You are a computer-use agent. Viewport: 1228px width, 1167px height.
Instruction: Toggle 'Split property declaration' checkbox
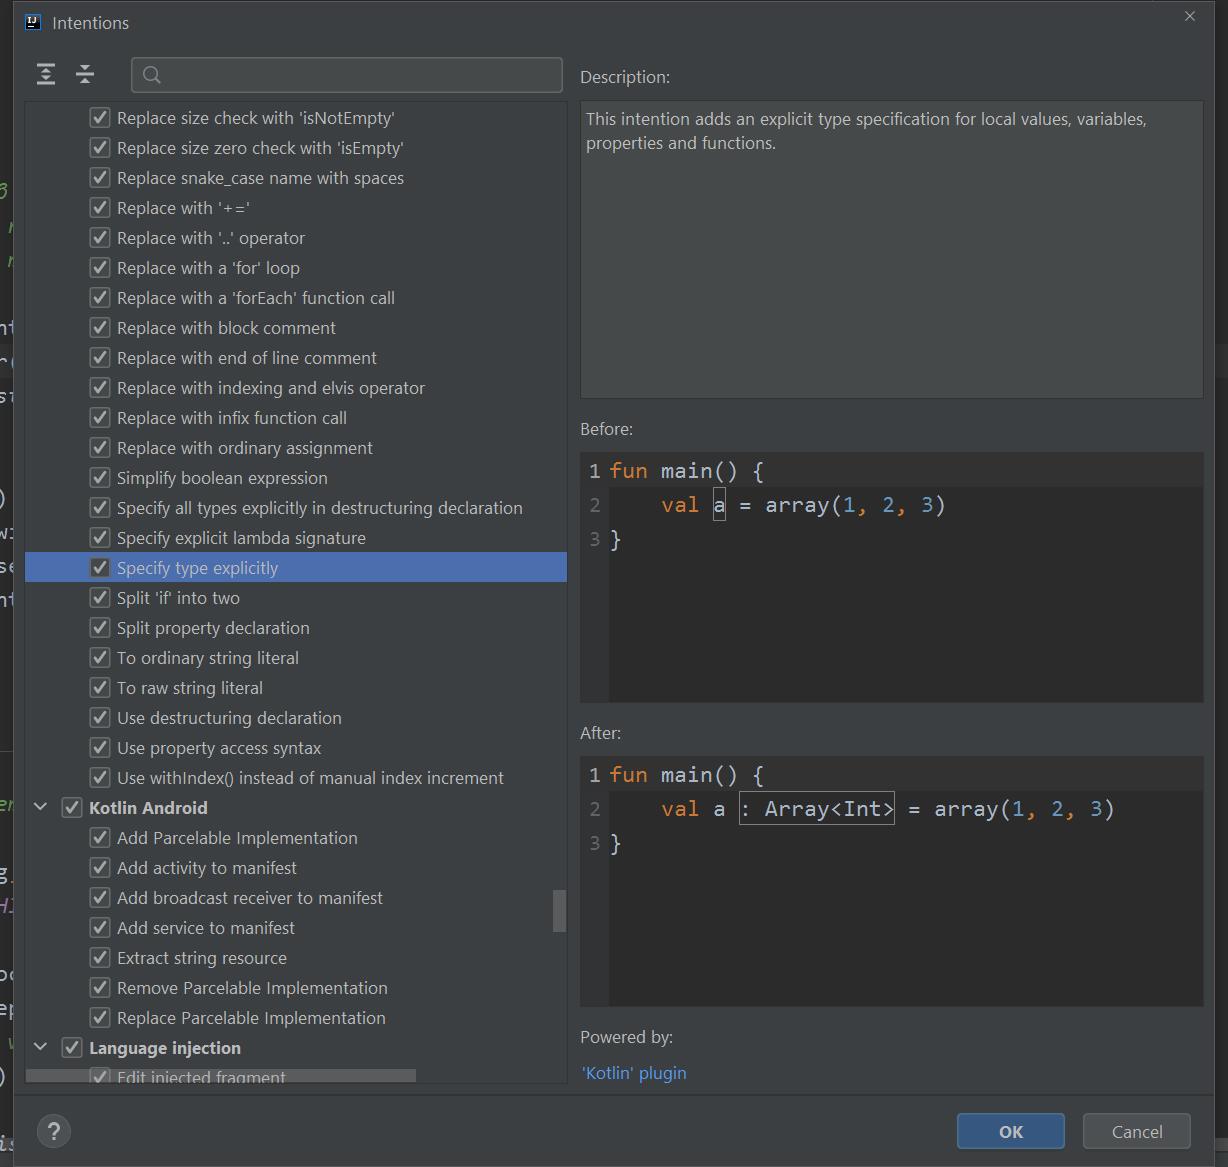tap(100, 628)
